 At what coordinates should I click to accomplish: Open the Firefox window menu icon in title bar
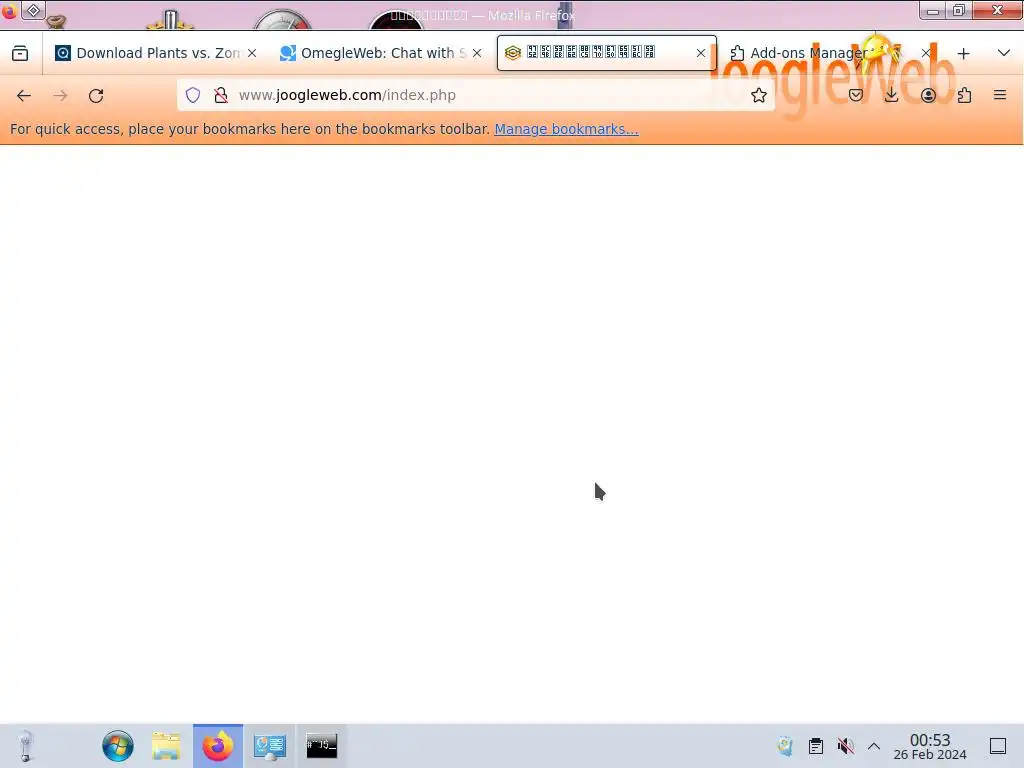9,11
